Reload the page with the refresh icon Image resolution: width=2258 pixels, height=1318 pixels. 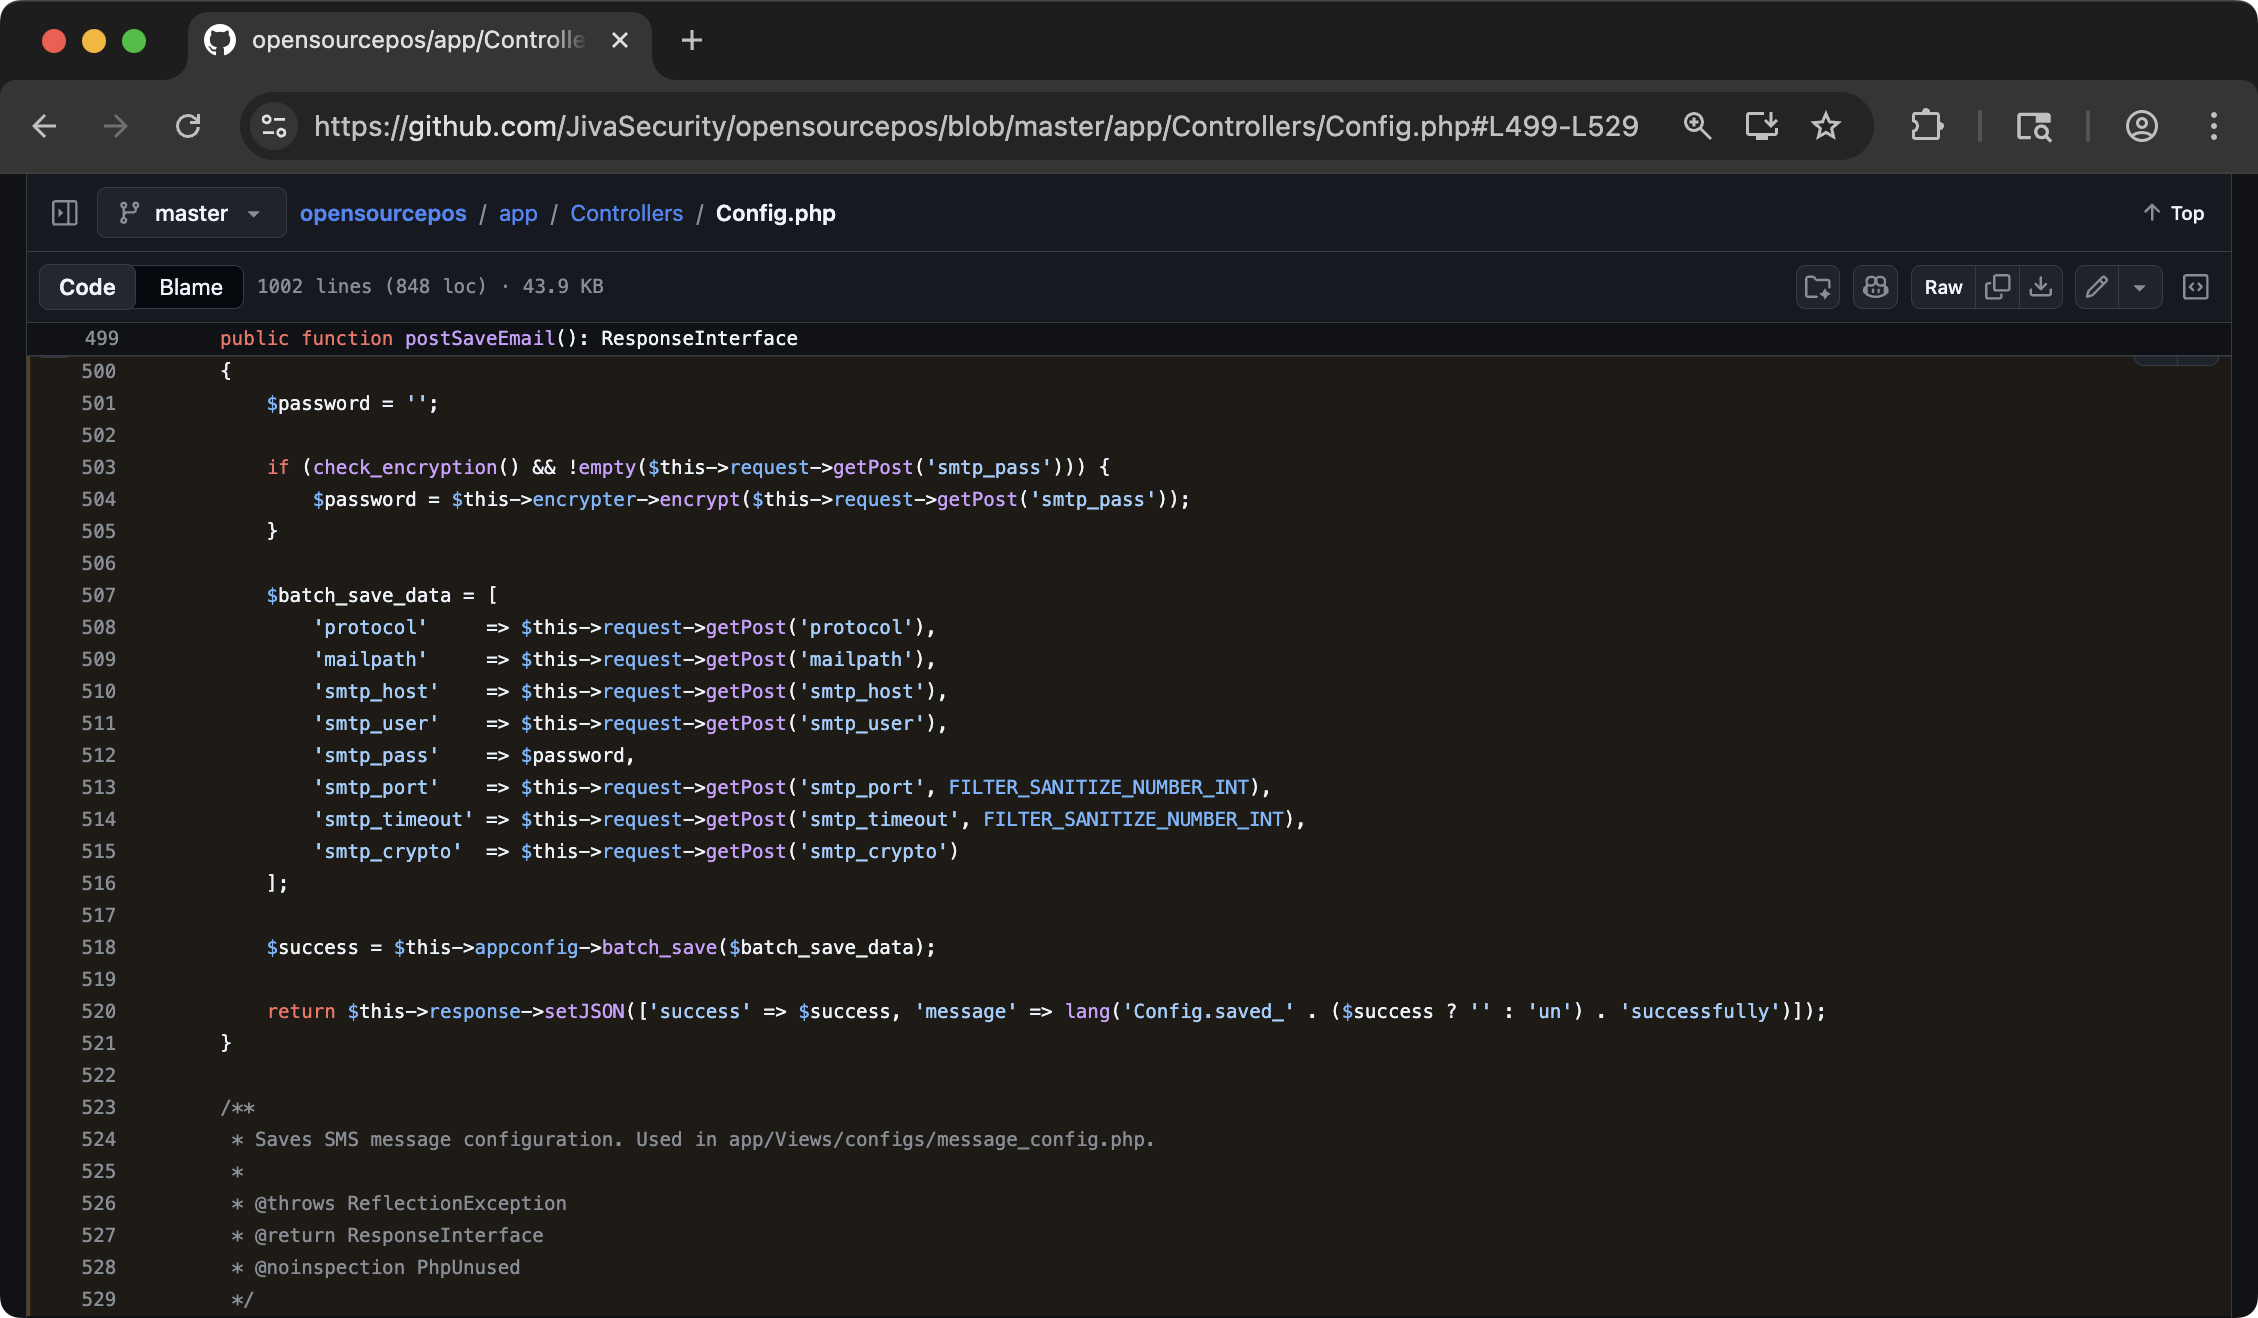(188, 126)
